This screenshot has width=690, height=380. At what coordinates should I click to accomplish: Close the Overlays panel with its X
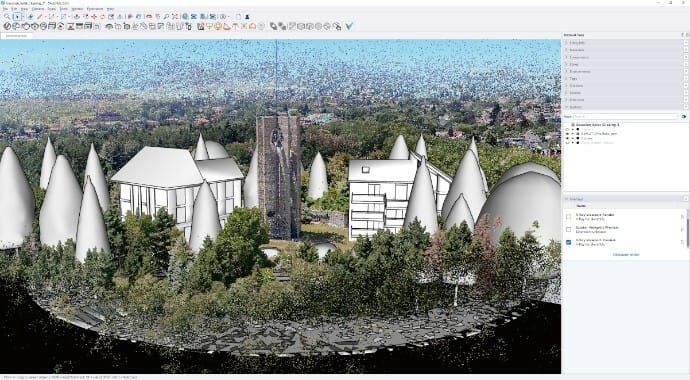(x=686, y=199)
